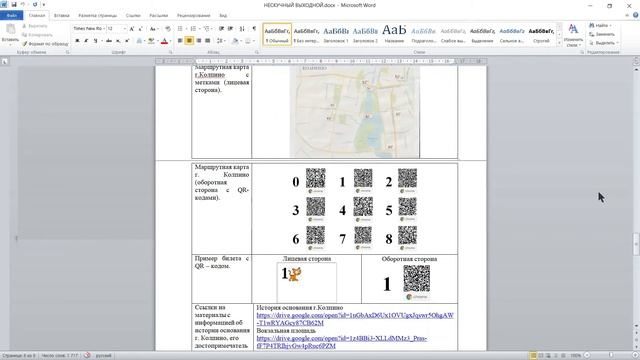Image resolution: width=640 pixels, height=360 pixels.
Task: Open История основания г.Колпино Drive link
Action: pyautogui.click(x=355, y=319)
